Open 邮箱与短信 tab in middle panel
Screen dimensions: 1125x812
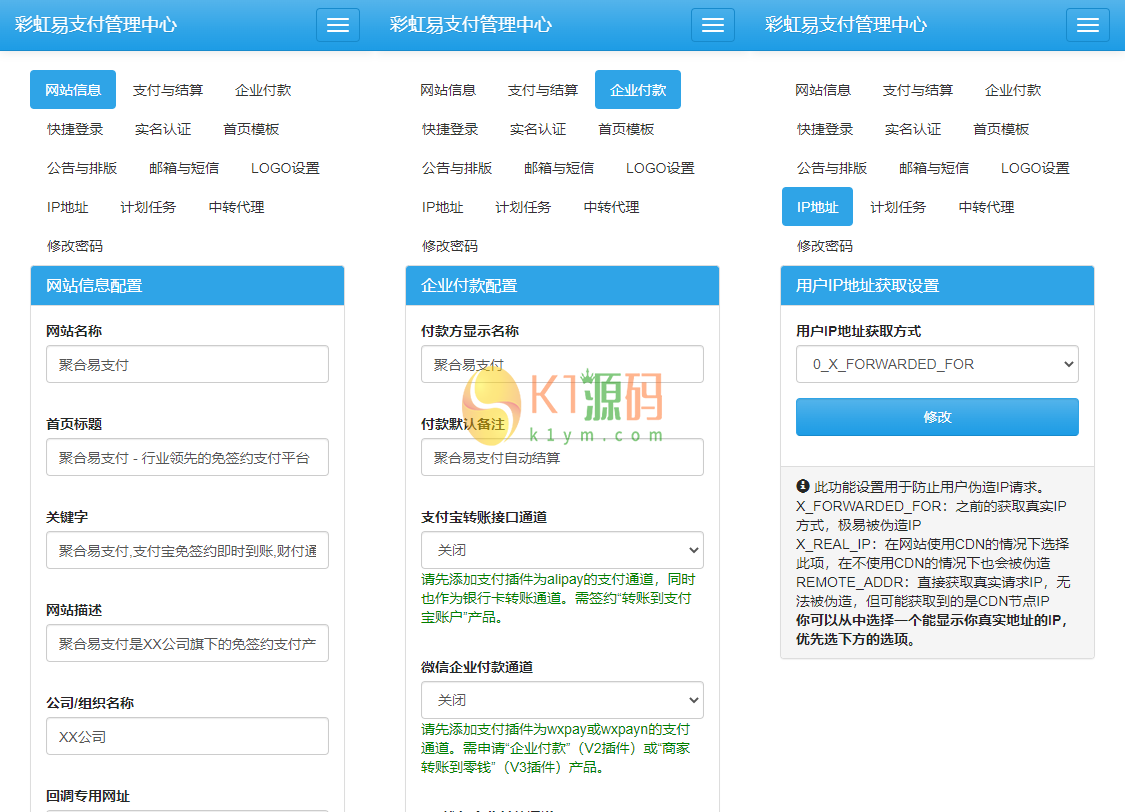[x=559, y=168]
